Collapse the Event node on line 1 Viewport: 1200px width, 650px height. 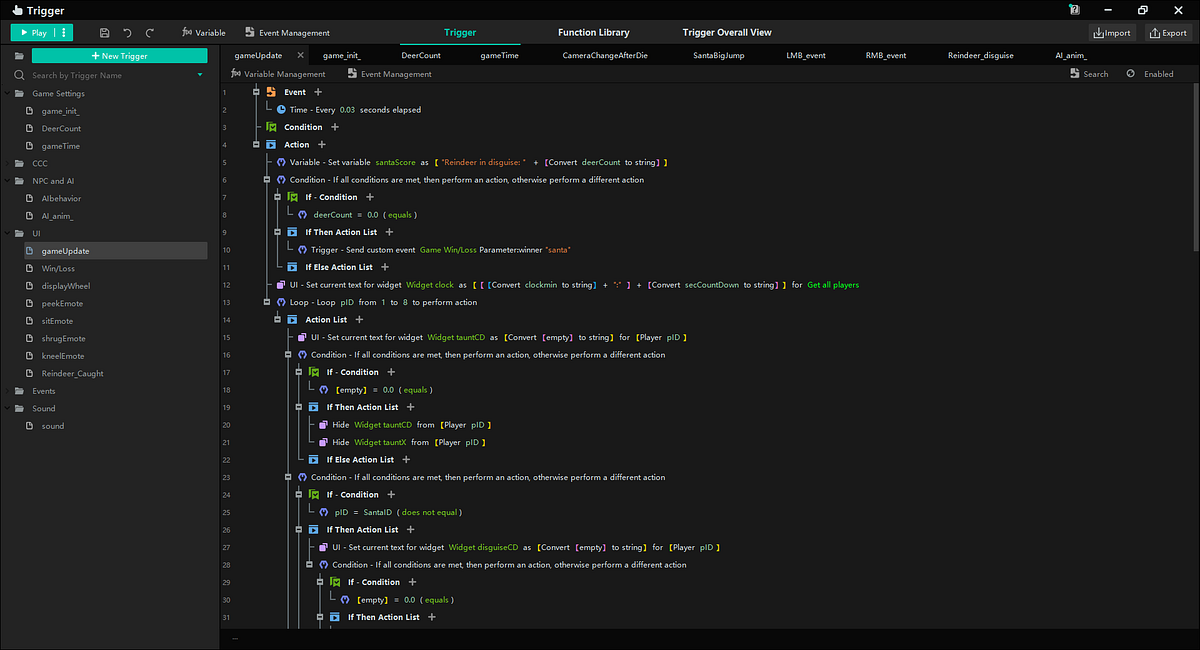coord(255,91)
